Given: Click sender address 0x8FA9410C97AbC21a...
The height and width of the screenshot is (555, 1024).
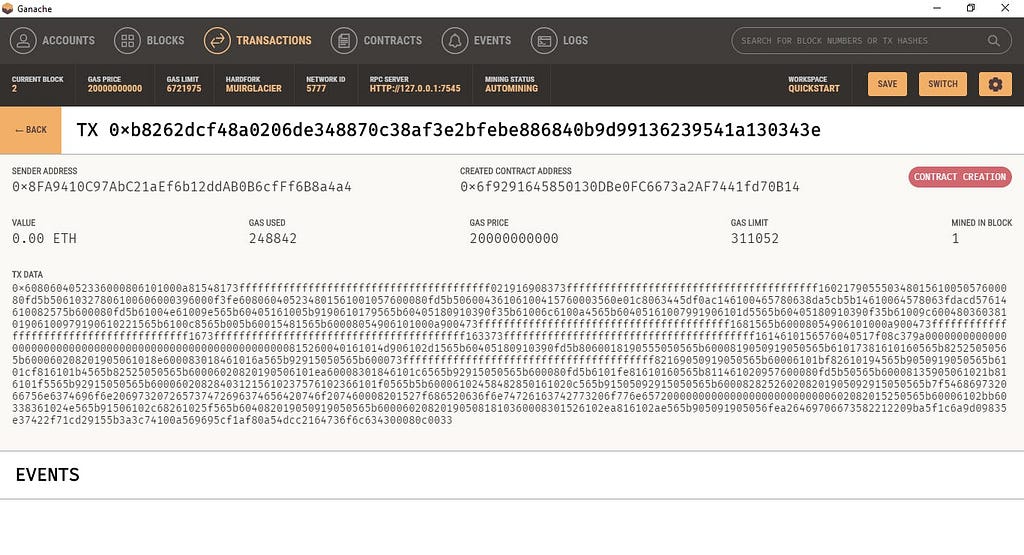Looking at the screenshot, I should pyautogui.click(x=182, y=187).
